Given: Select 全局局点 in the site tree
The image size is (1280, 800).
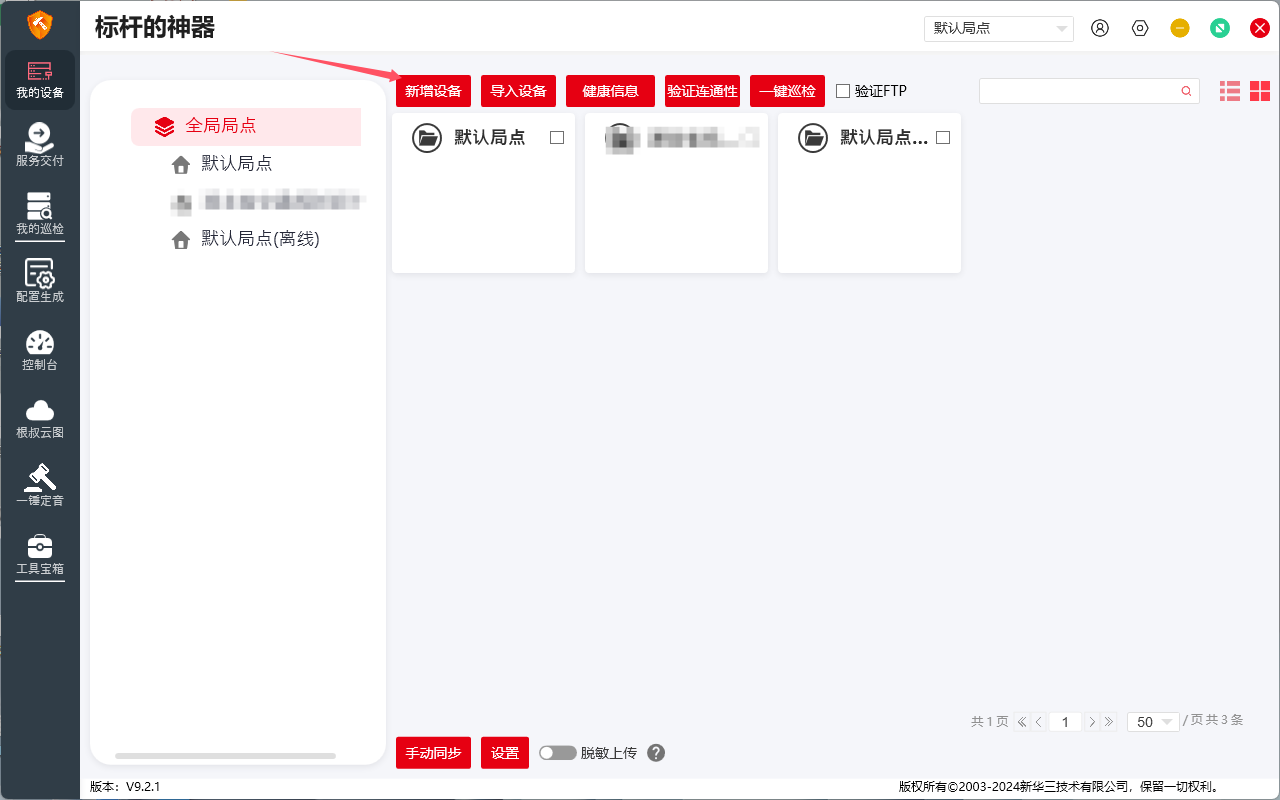Looking at the screenshot, I should tap(220, 126).
